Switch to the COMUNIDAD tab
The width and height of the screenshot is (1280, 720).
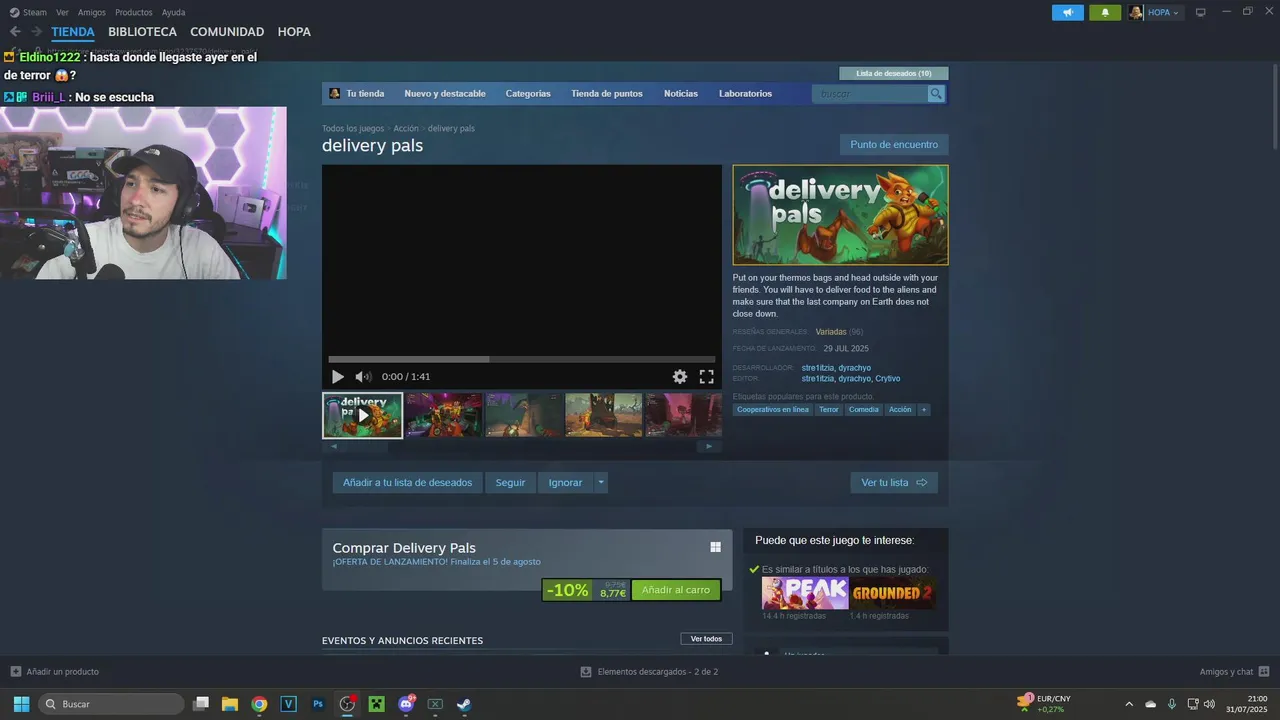click(227, 32)
